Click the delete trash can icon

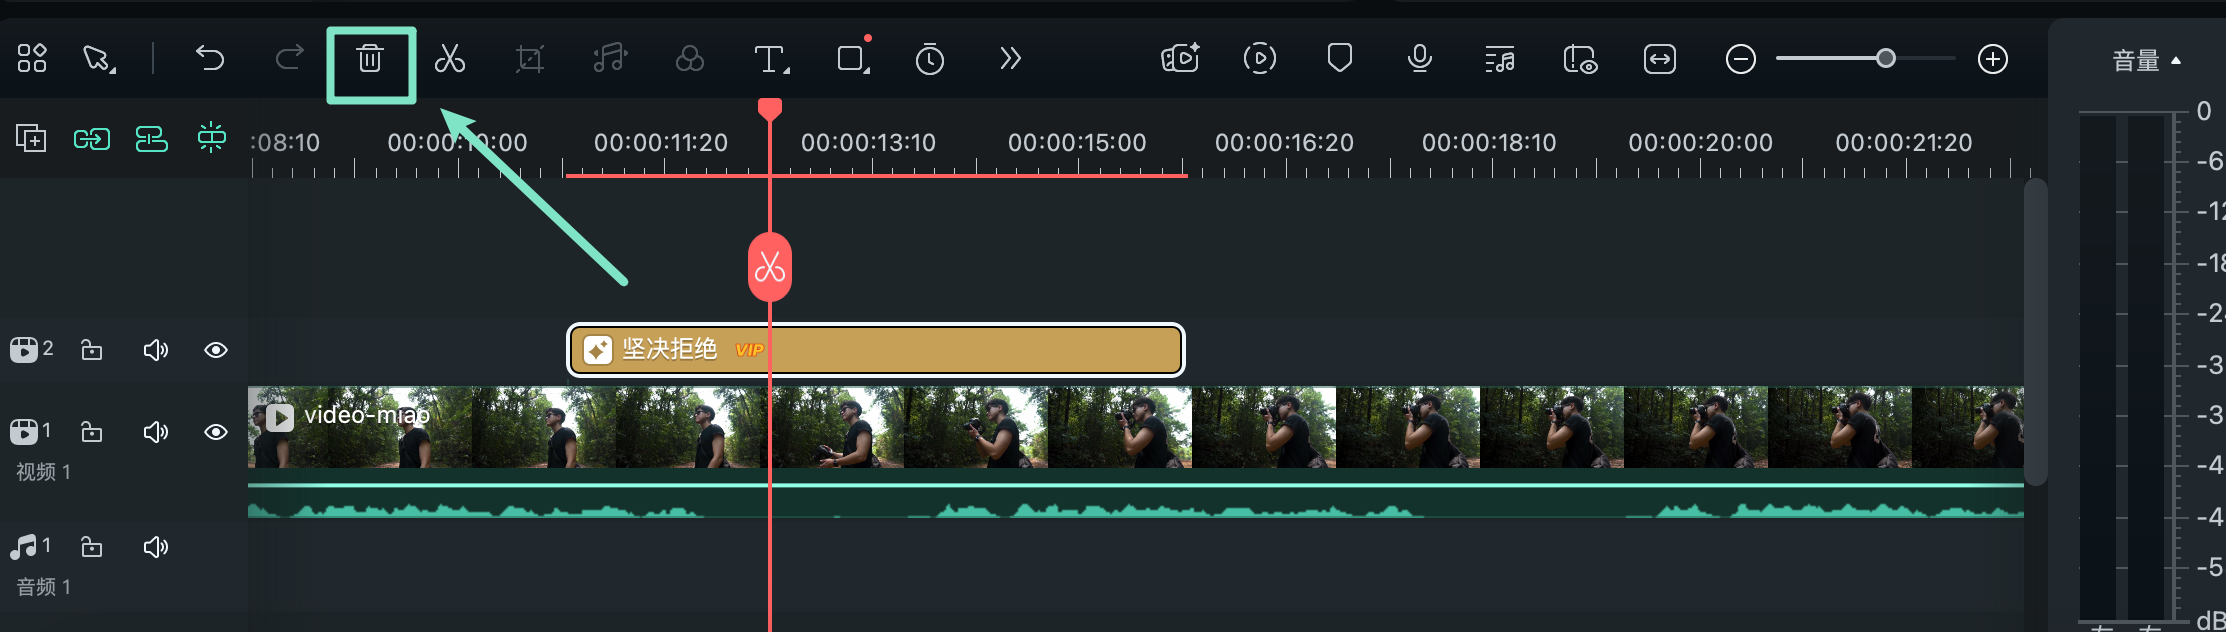point(370,60)
